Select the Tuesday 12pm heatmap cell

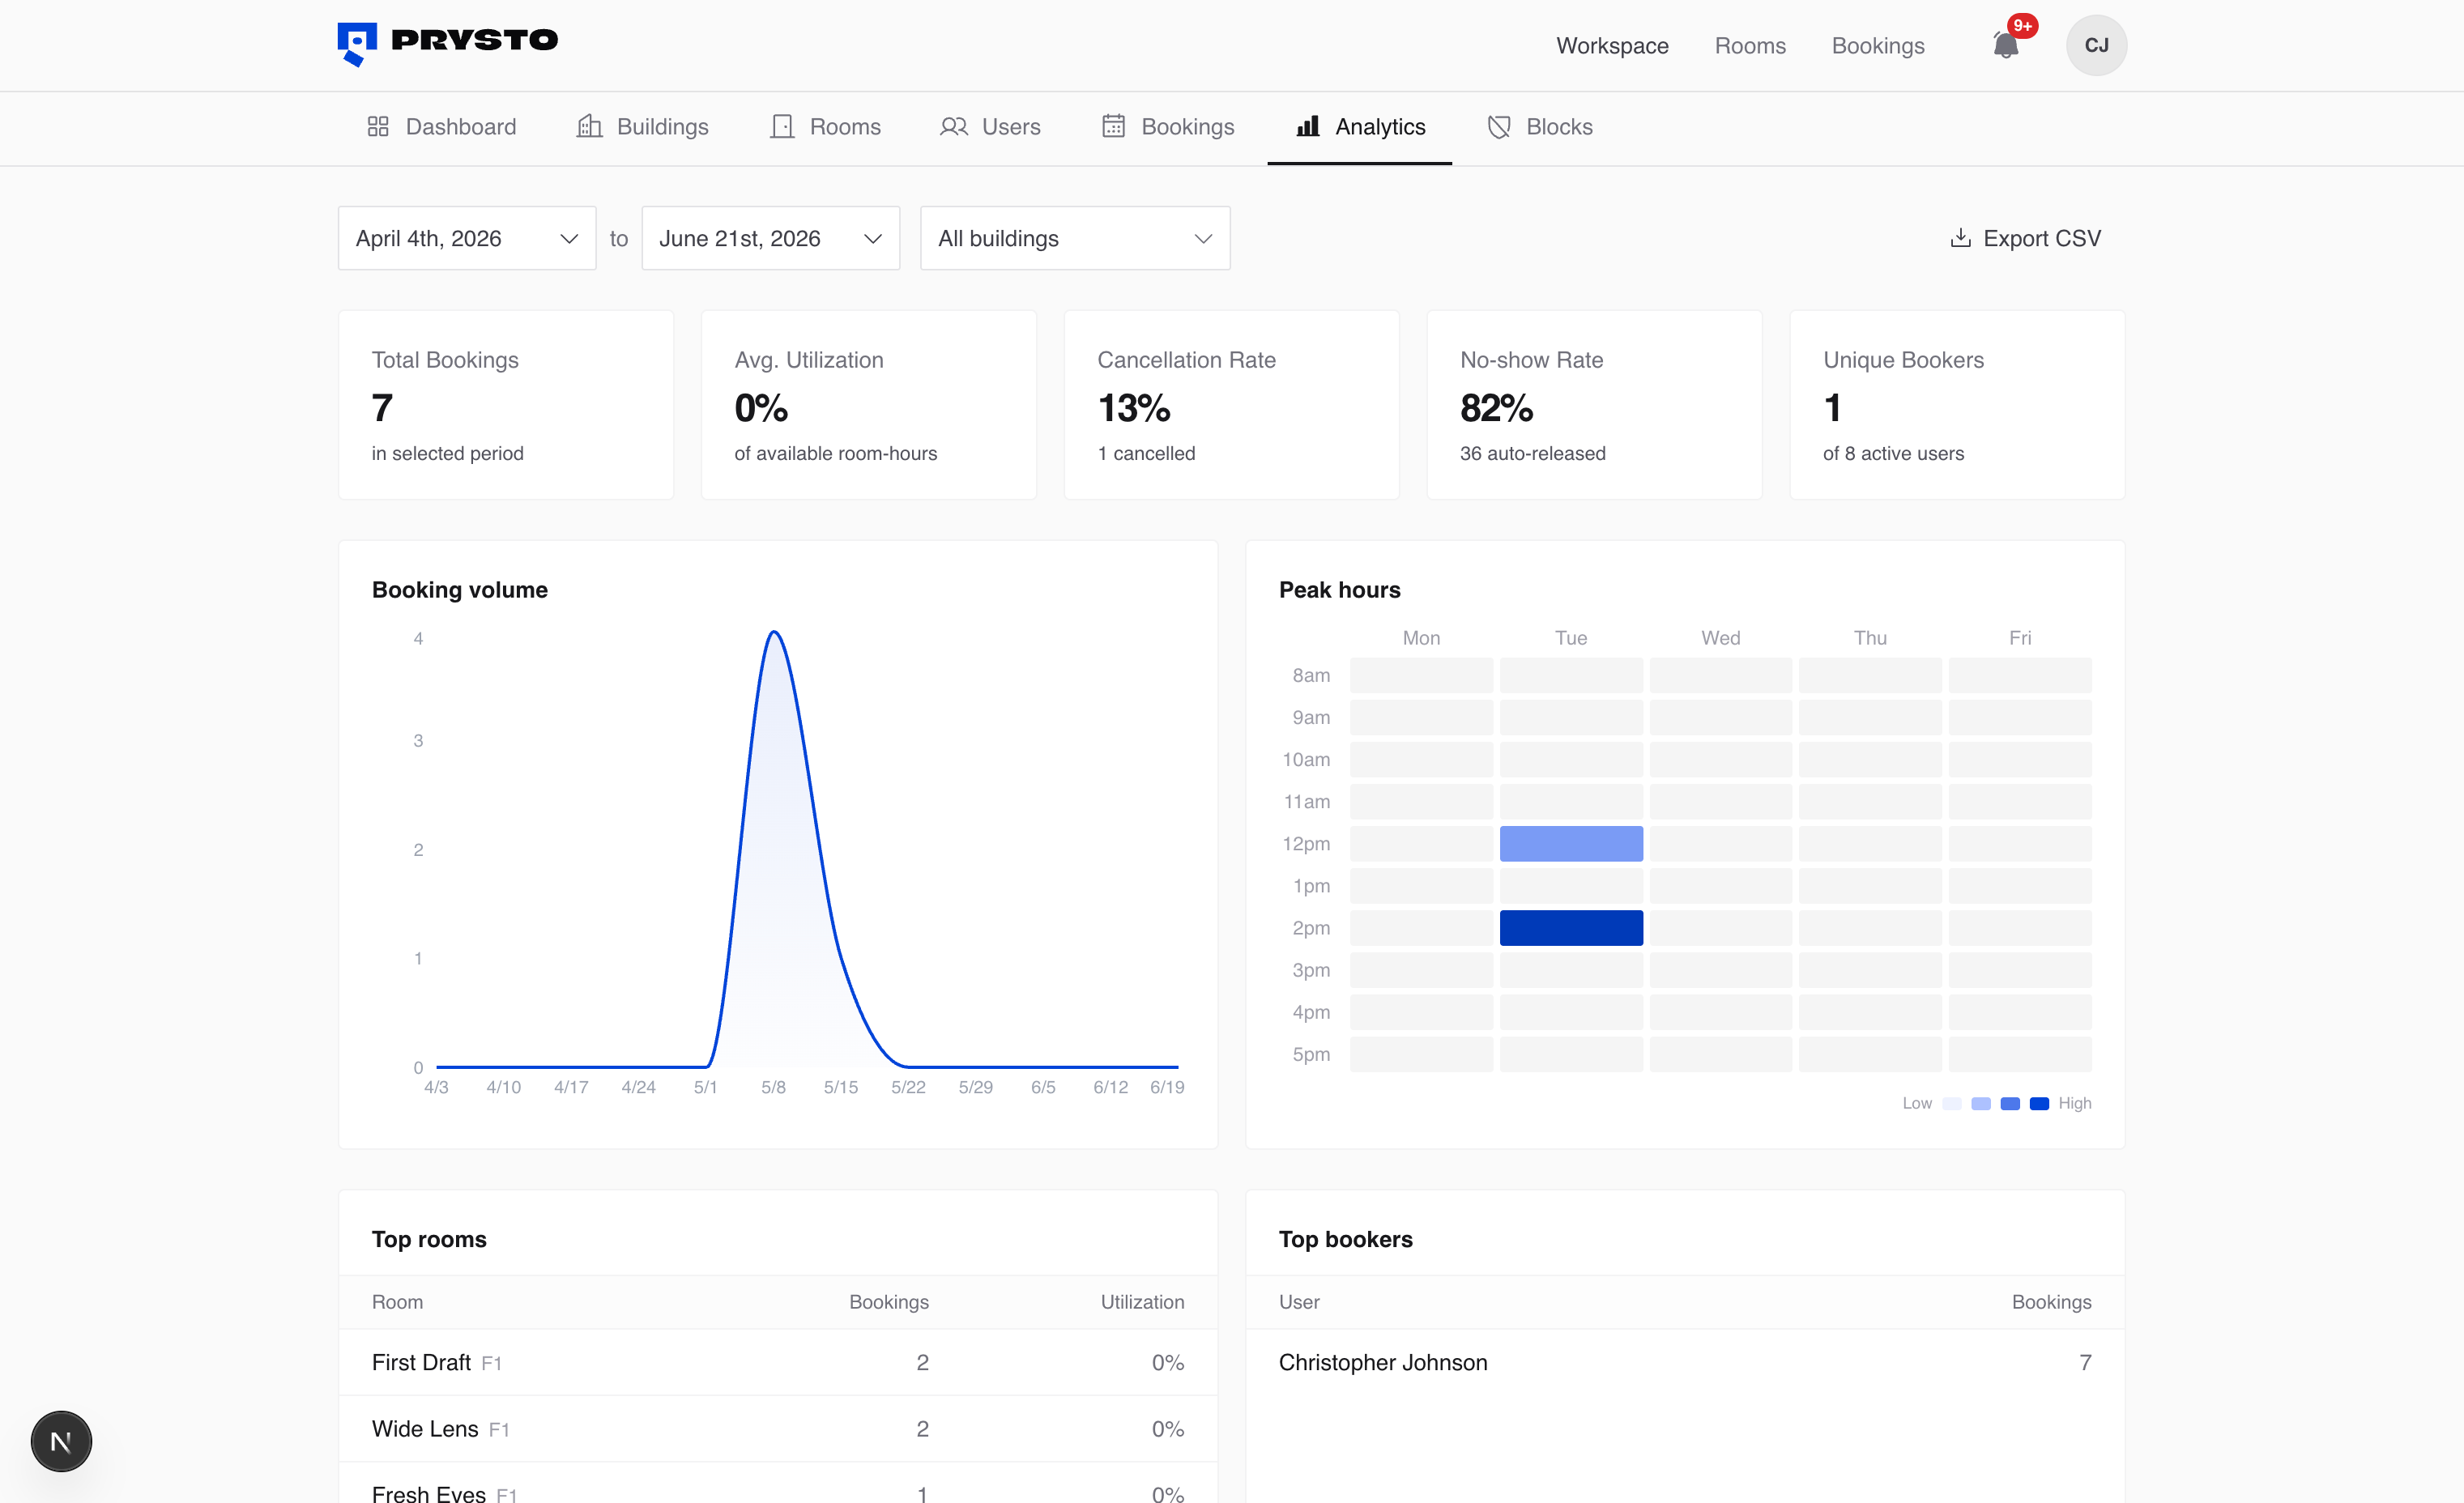pyautogui.click(x=1571, y=844)
